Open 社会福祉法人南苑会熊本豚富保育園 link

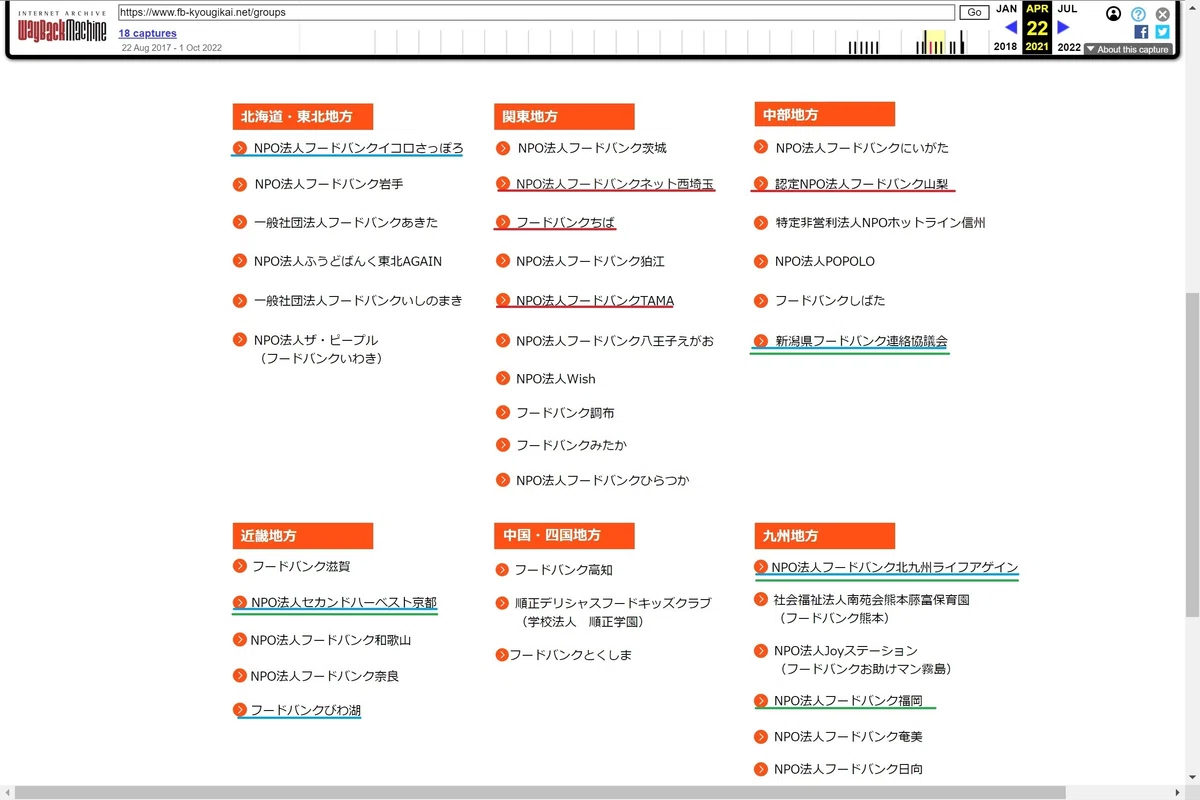coord(872,600)
